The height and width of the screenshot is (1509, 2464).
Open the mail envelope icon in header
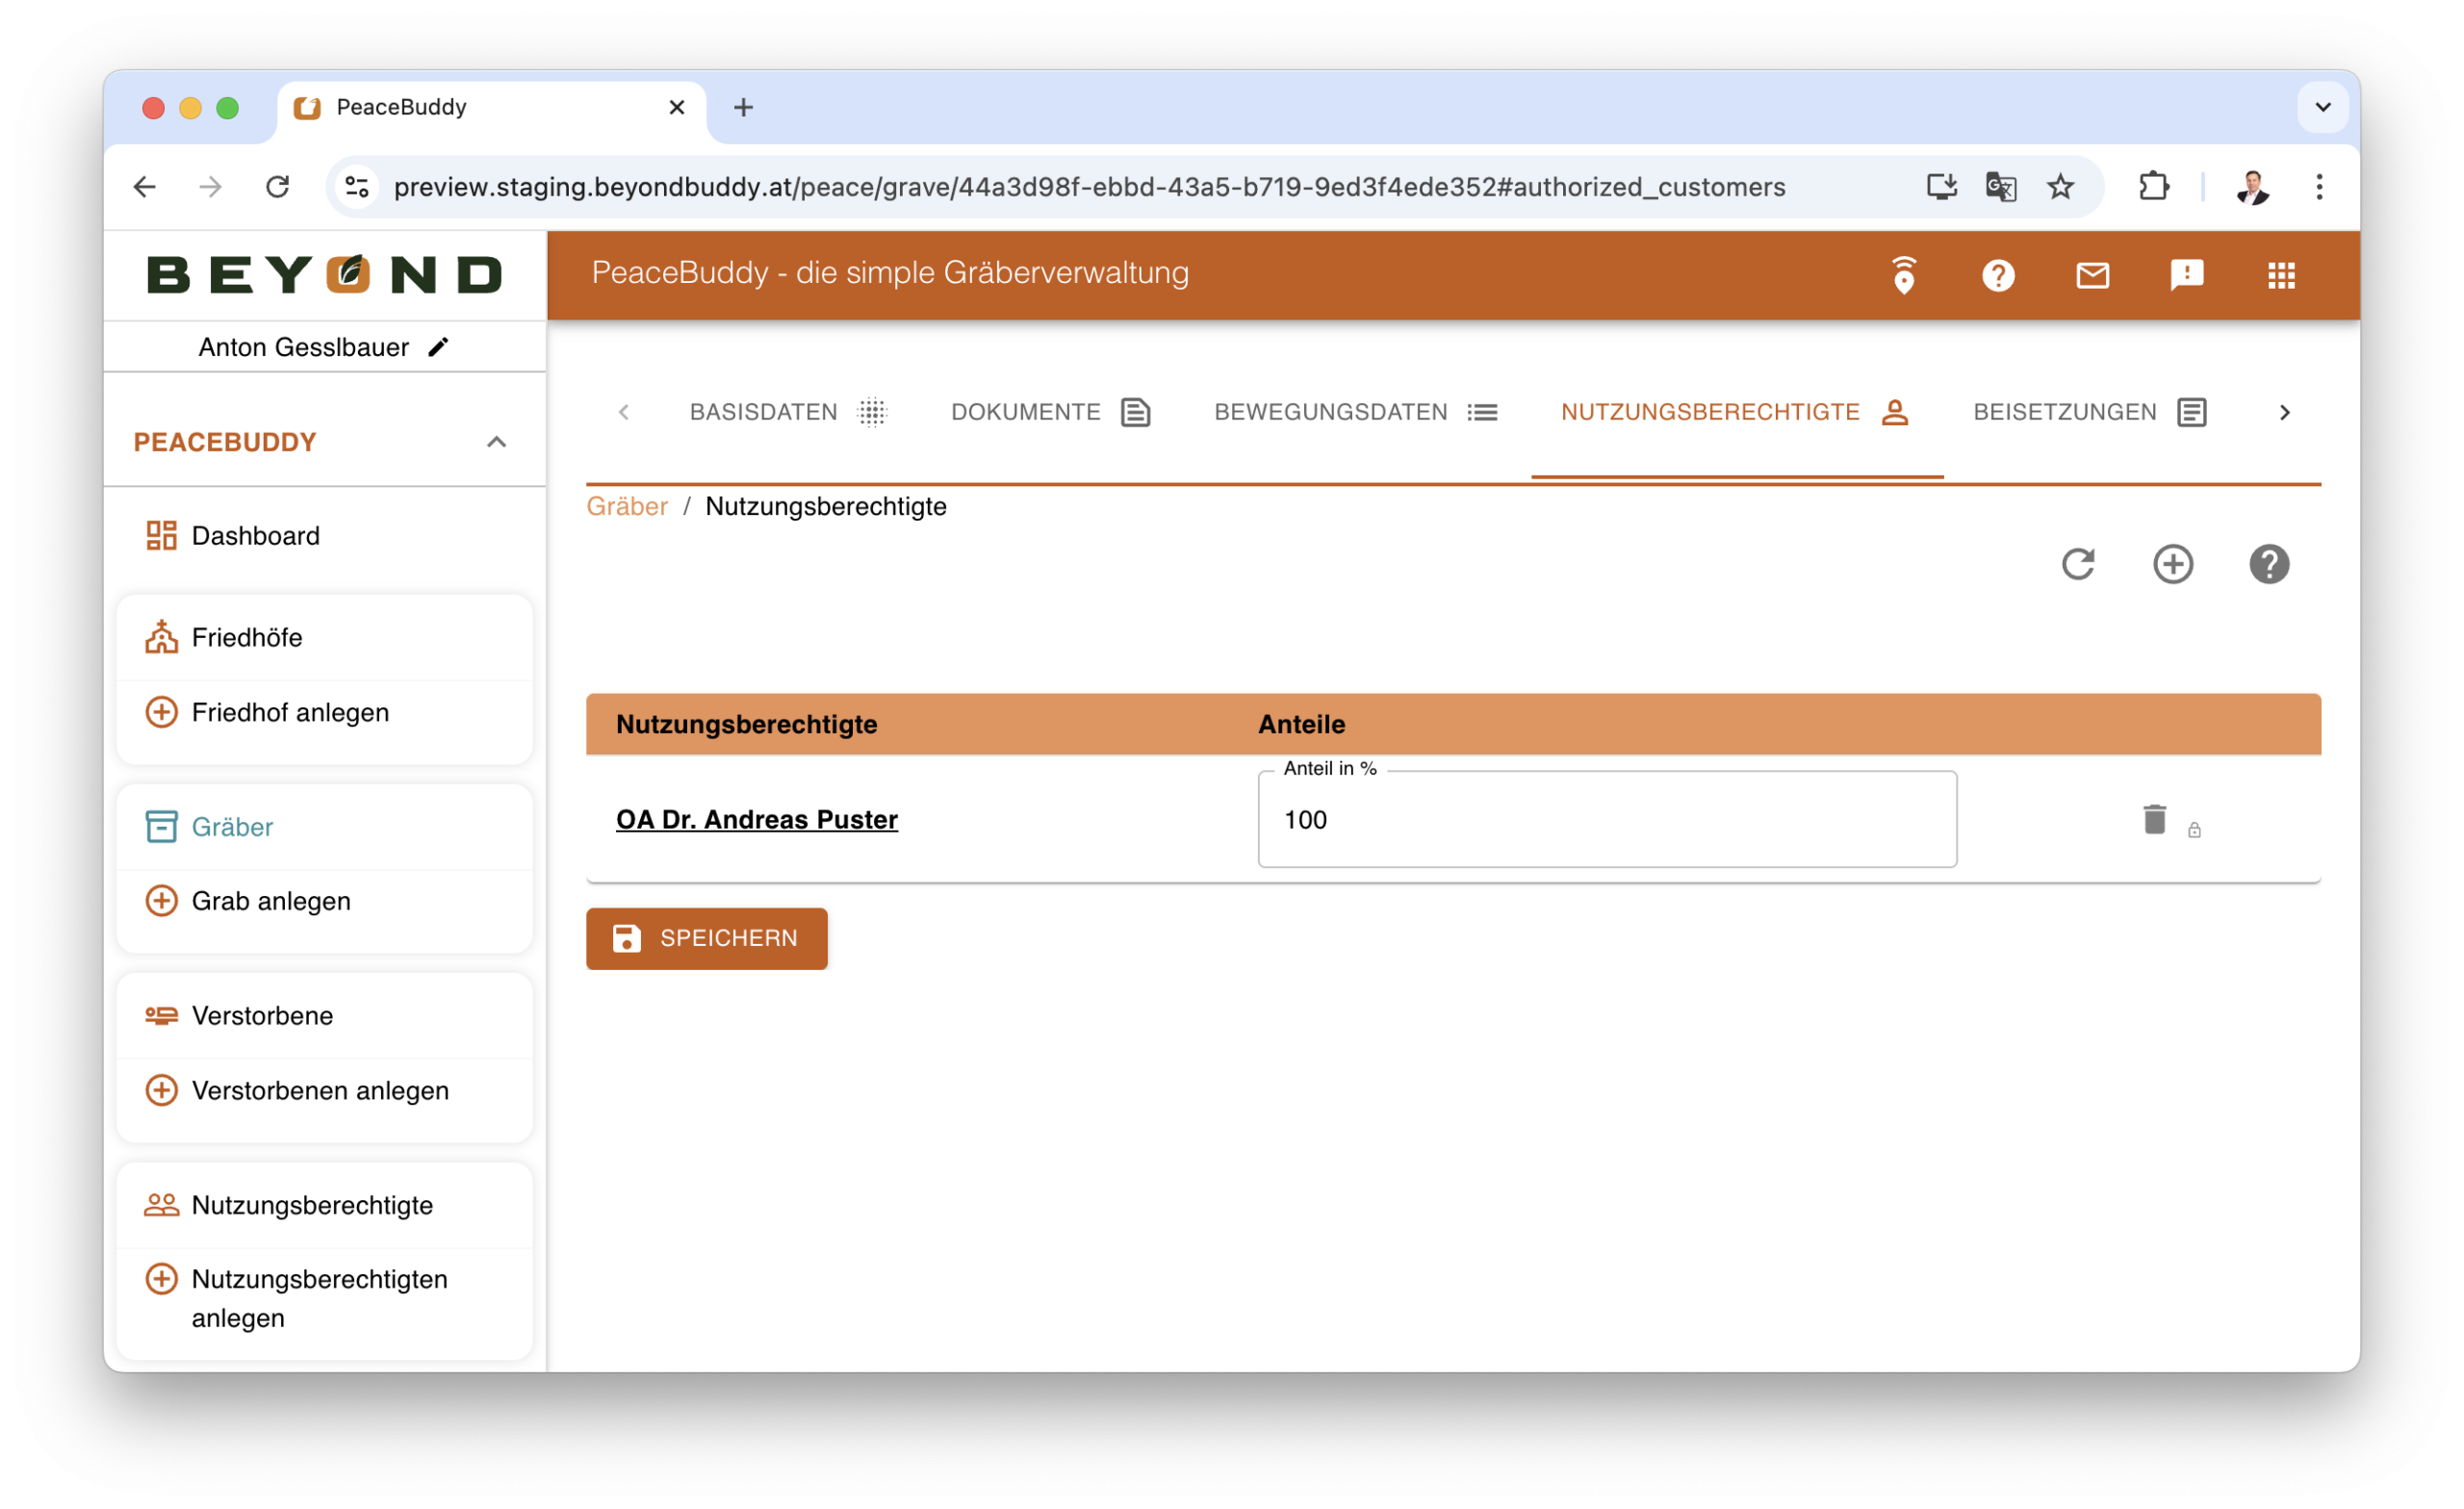[x=2092, y=275]
